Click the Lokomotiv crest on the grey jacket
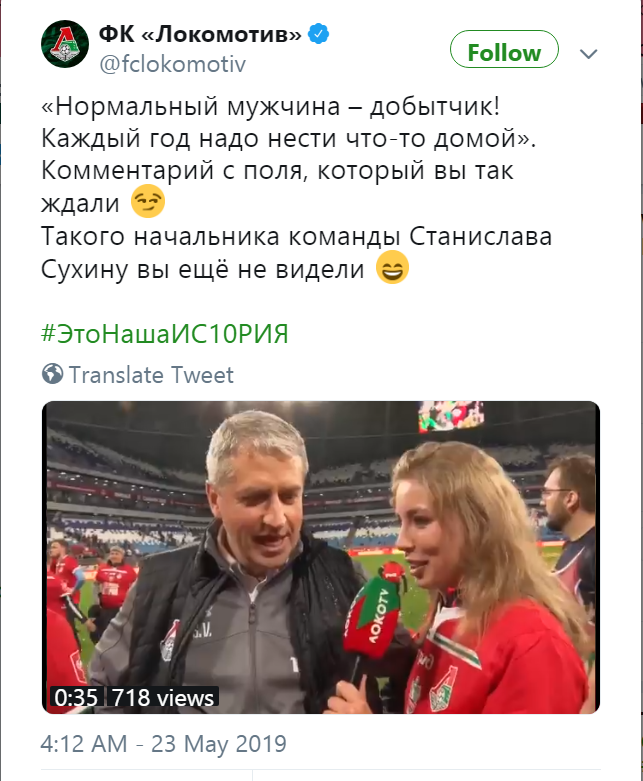 [x=170, y=641]
